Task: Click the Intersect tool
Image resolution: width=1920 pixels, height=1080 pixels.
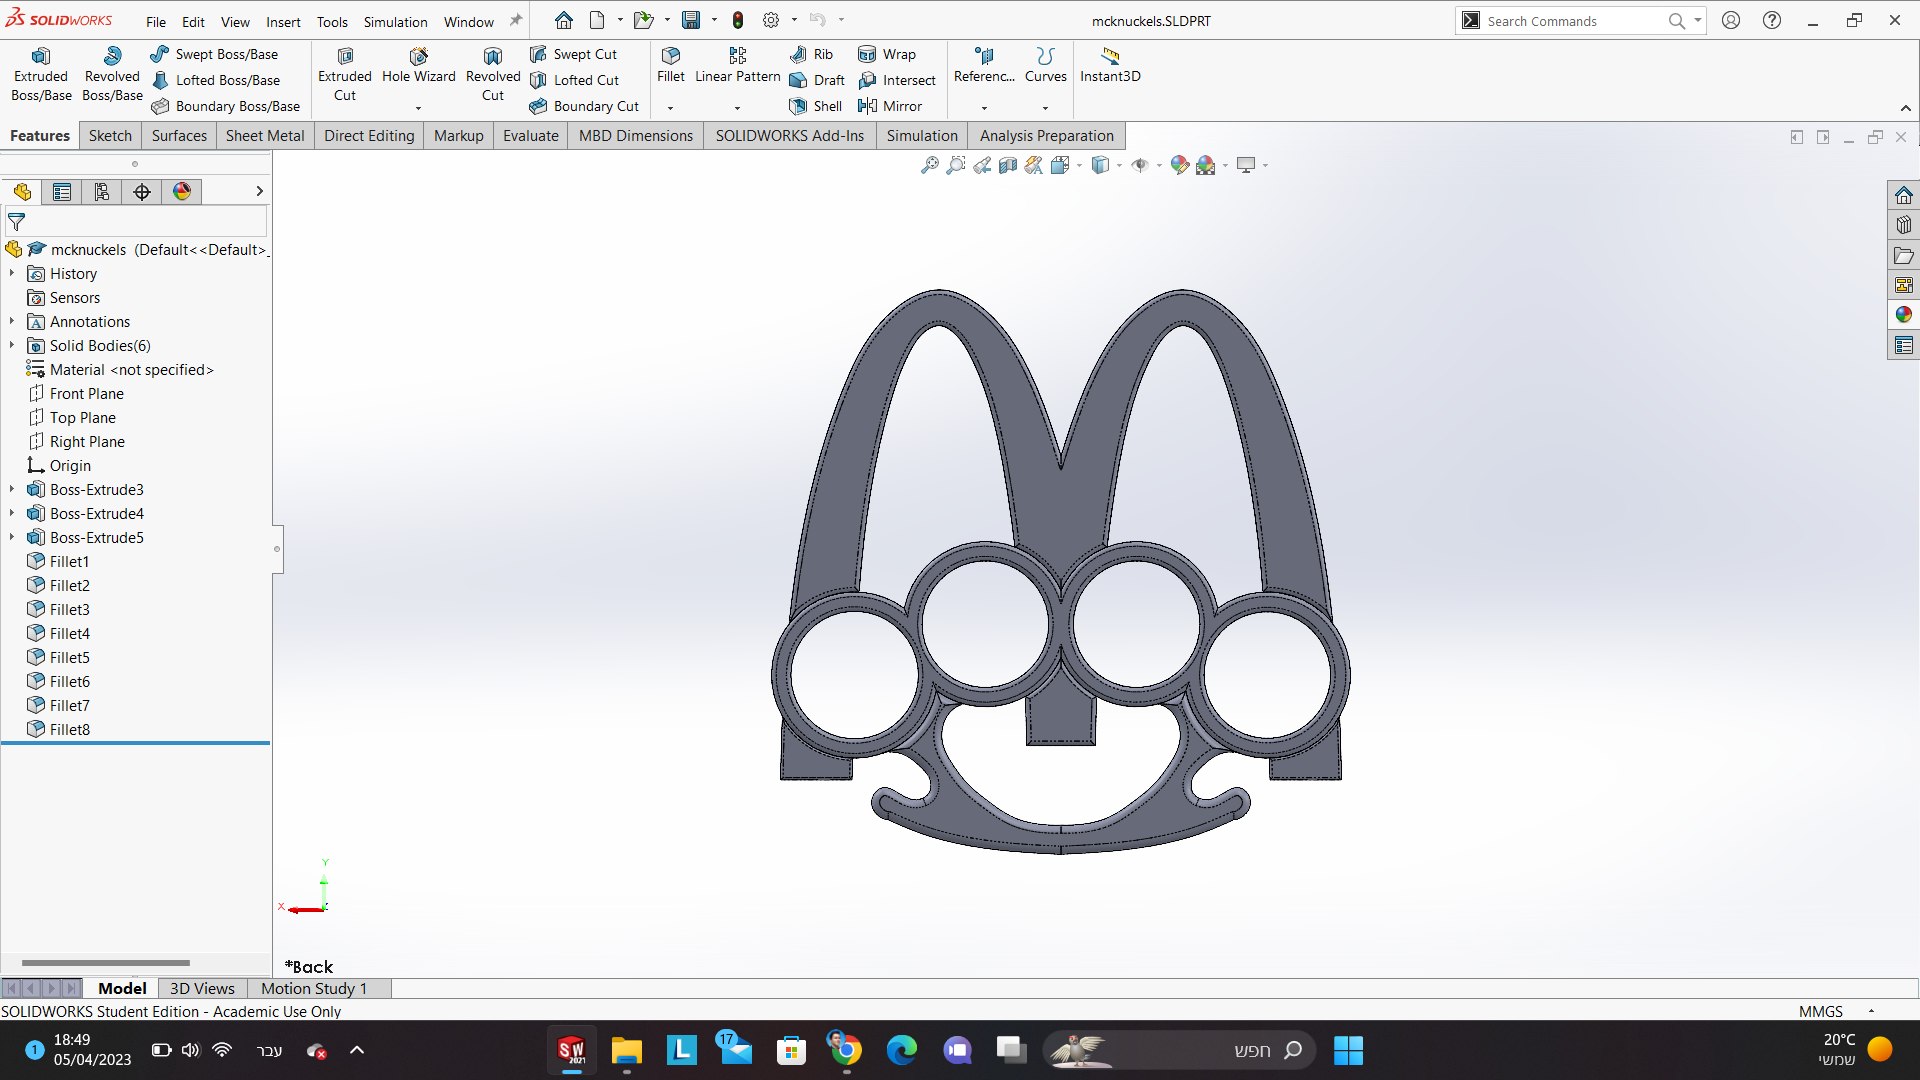Action: tap(897, 80)
